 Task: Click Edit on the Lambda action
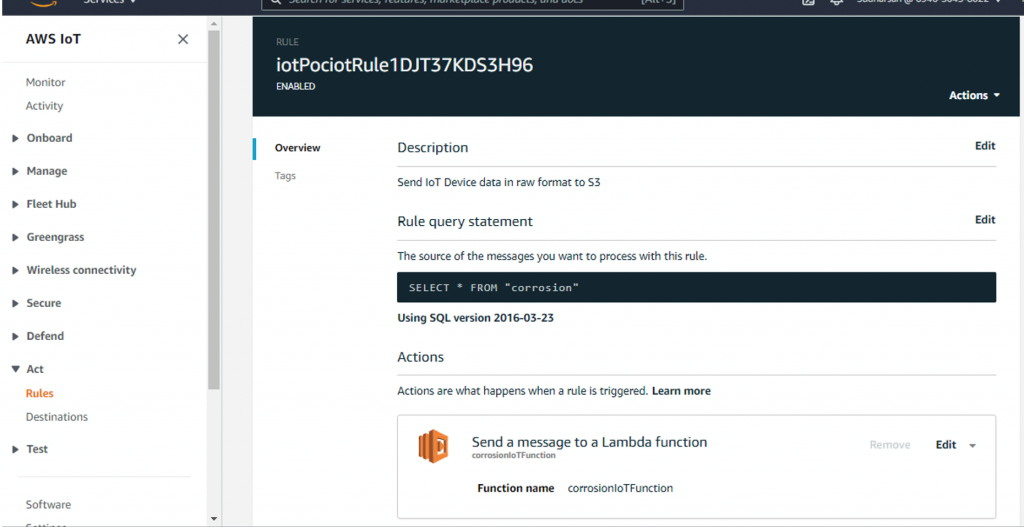[x=946, y=445]
